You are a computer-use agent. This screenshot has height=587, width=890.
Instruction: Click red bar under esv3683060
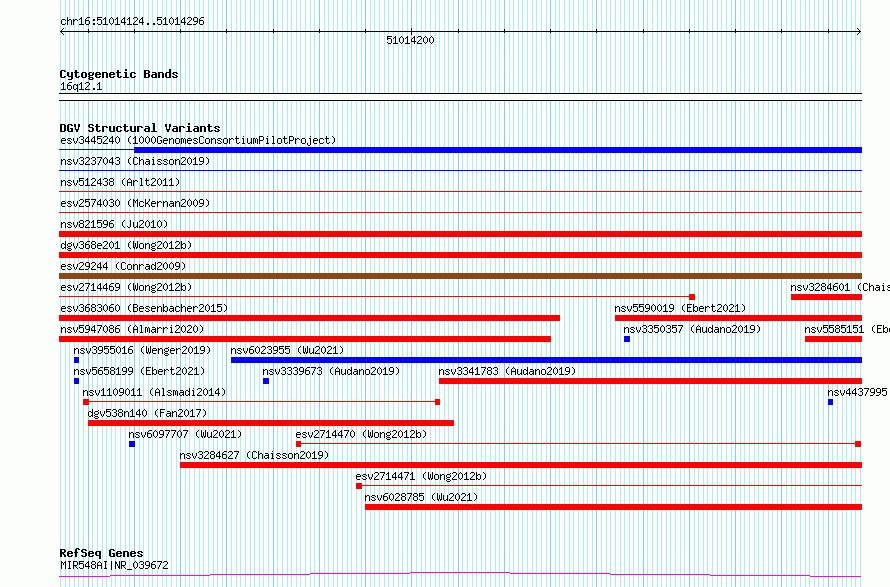coord(309,318)
